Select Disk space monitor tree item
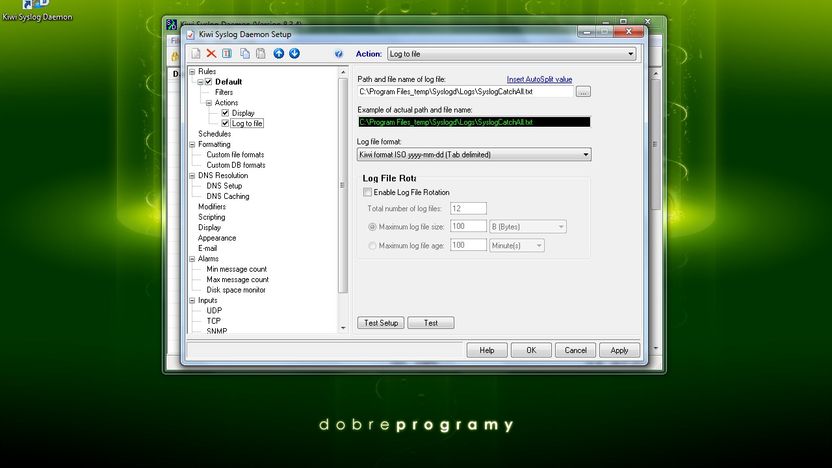The image size is (832, 468). [x=236, y=290]
